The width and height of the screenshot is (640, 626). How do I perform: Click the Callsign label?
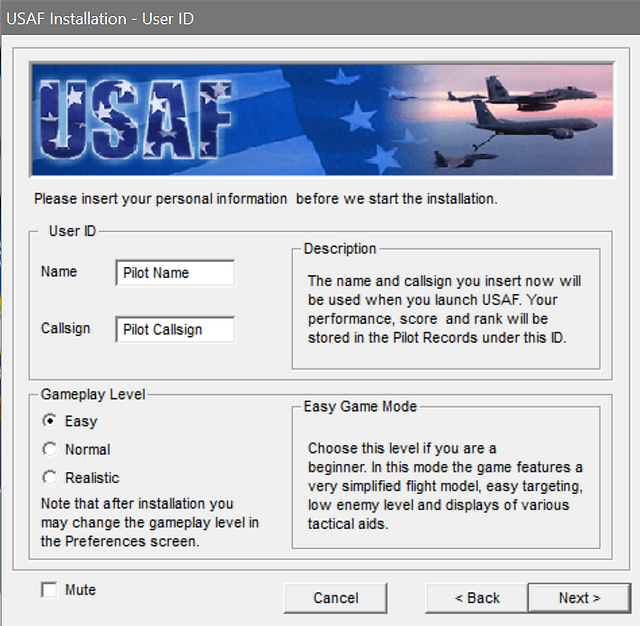[65, 329]
